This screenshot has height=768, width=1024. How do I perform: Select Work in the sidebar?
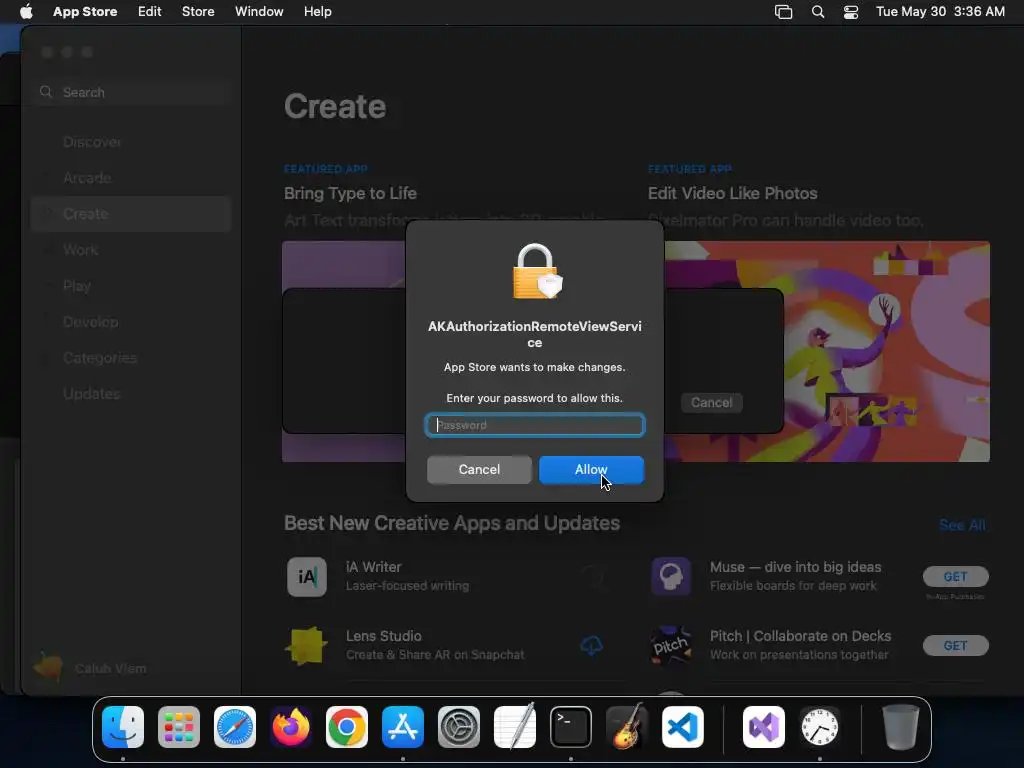[x=131, y=249]
